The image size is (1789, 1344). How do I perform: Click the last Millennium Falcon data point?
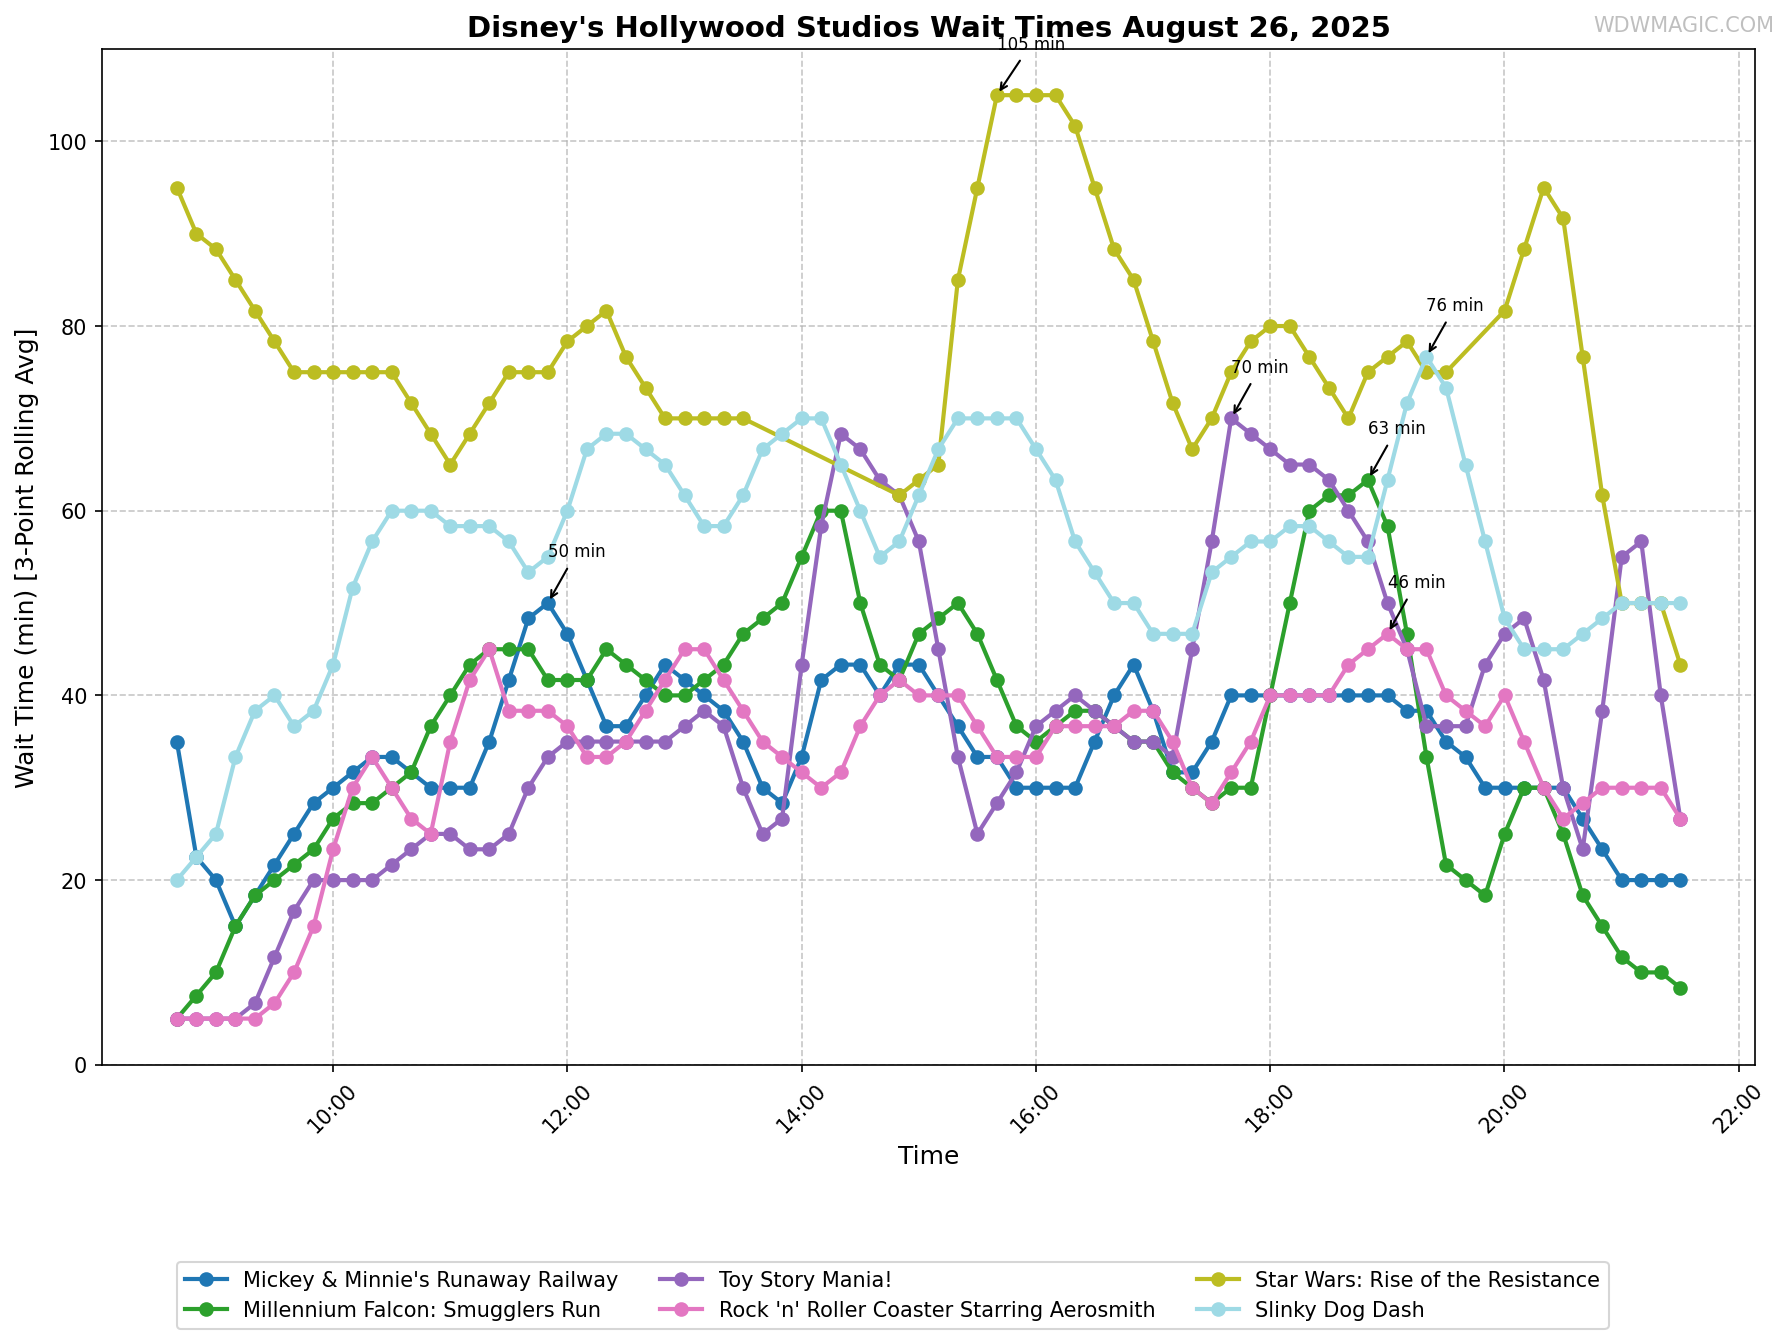tap(1680, 988)
